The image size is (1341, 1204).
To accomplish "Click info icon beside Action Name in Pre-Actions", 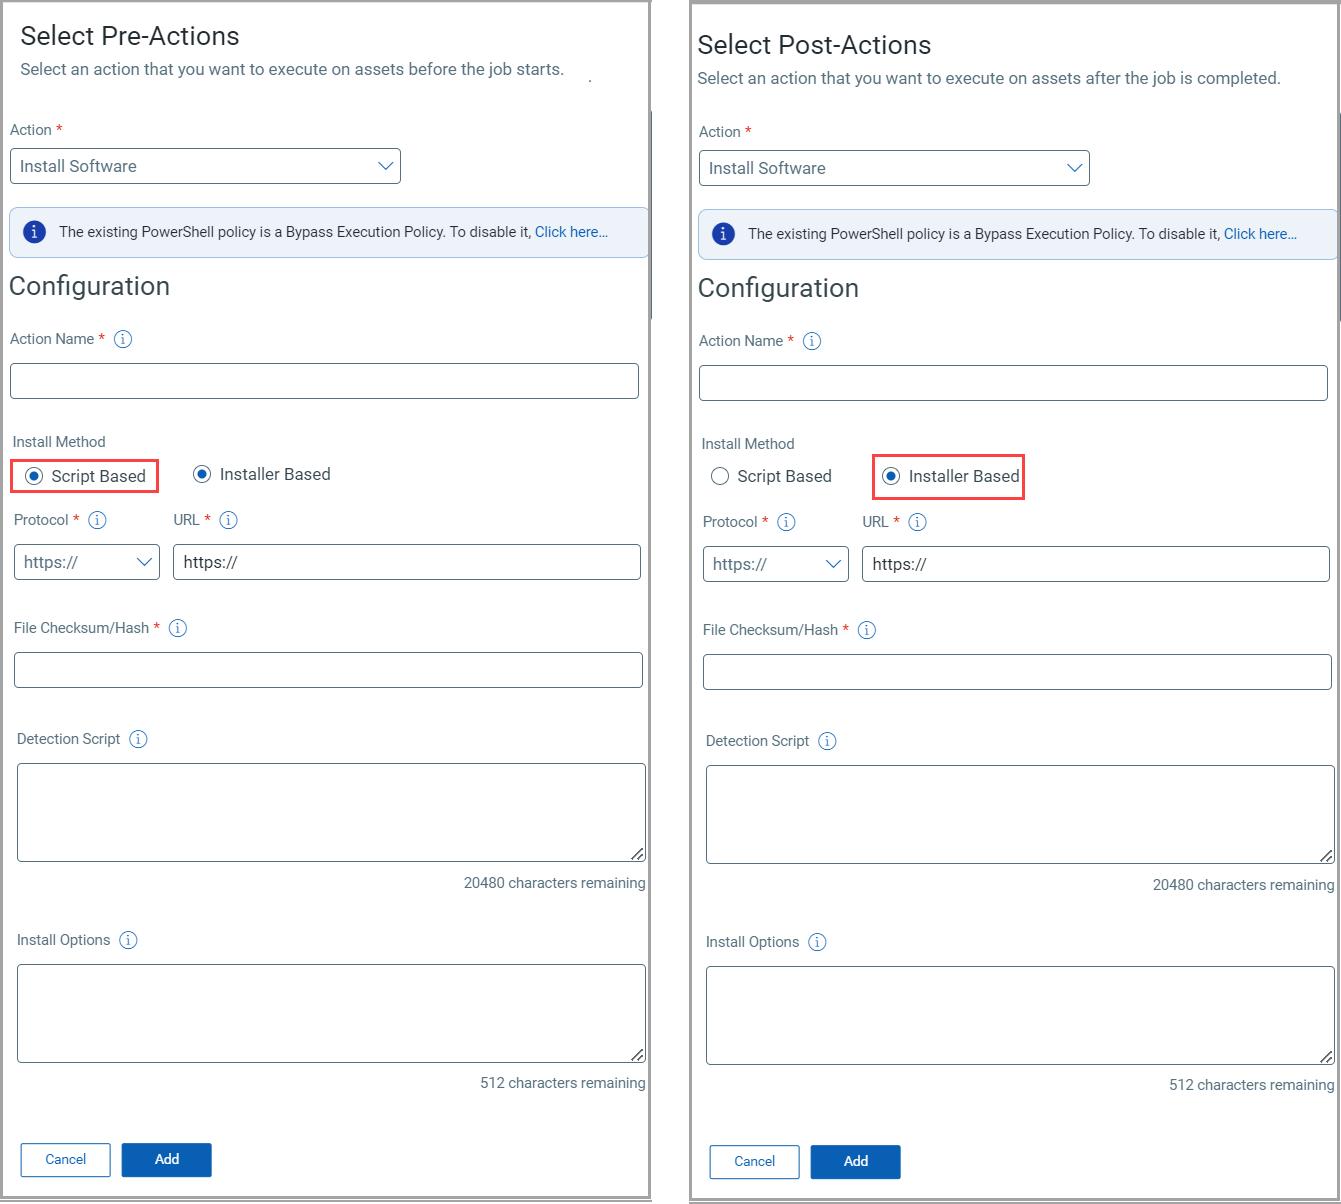I will coord(123,339).
